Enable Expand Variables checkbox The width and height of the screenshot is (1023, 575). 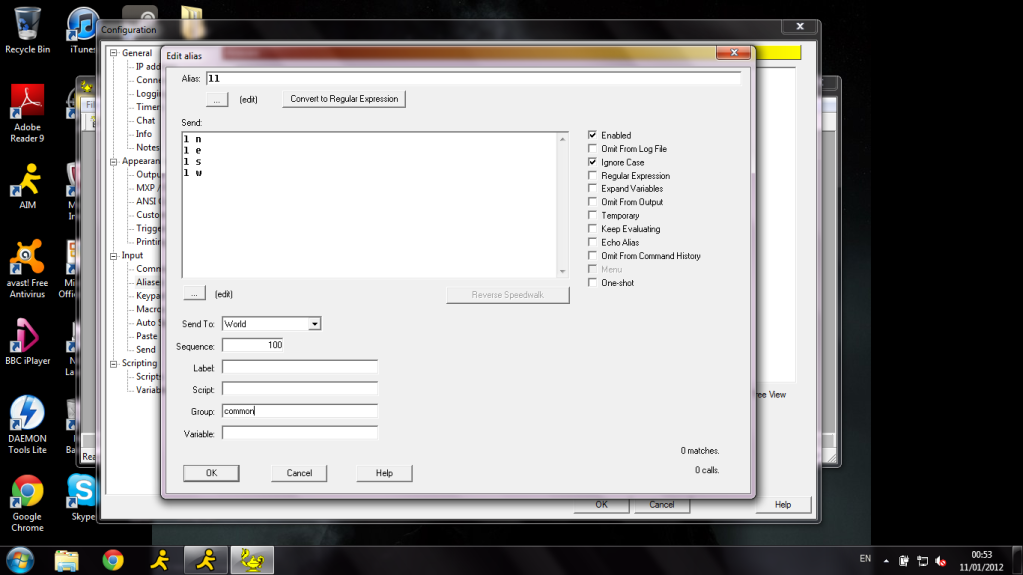(x=592, y=189)
